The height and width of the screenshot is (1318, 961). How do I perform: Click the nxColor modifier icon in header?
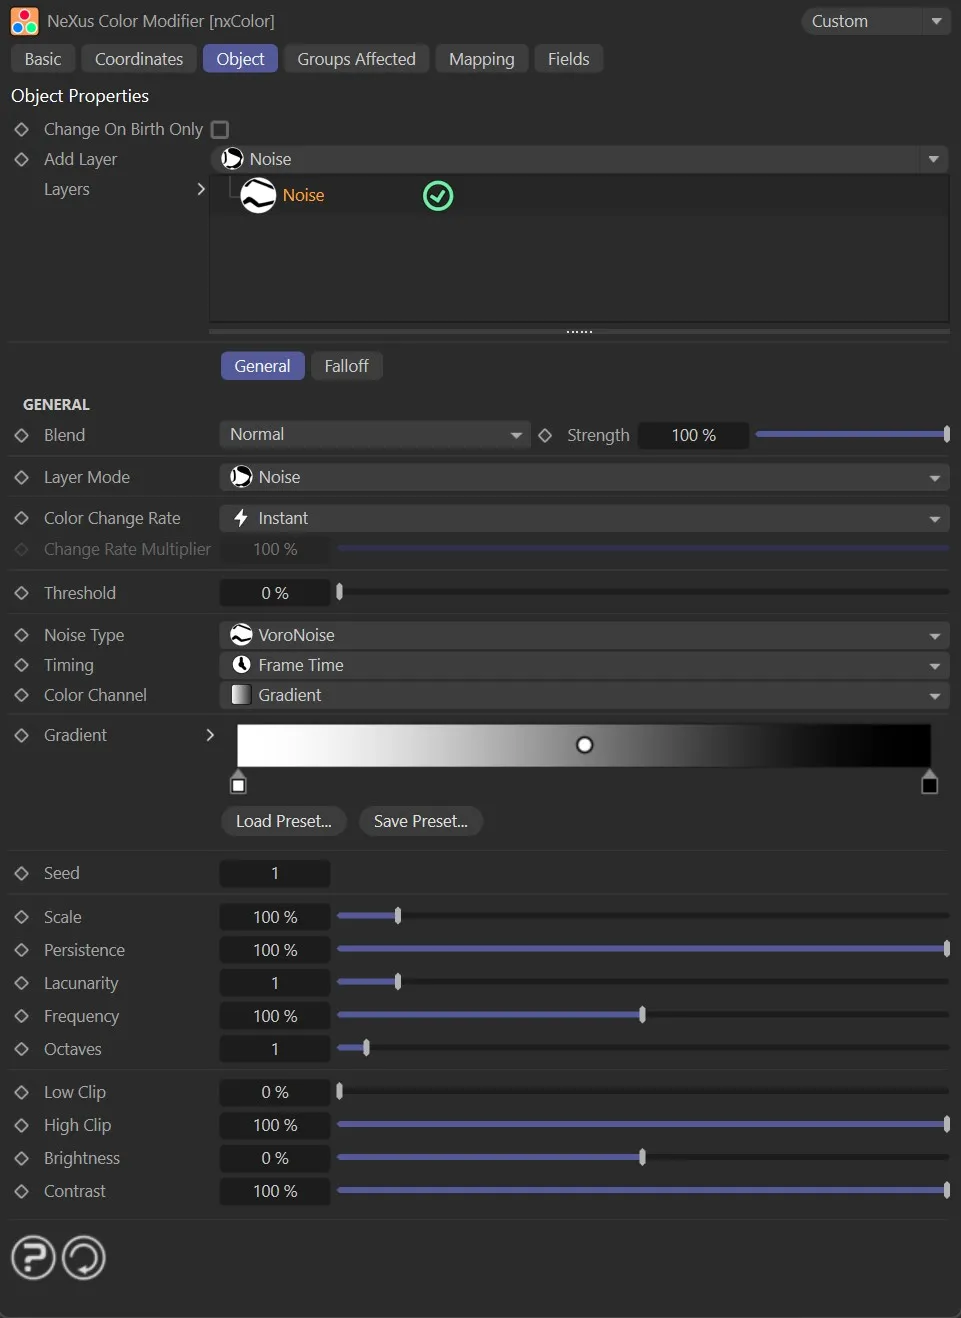point(24,21)
